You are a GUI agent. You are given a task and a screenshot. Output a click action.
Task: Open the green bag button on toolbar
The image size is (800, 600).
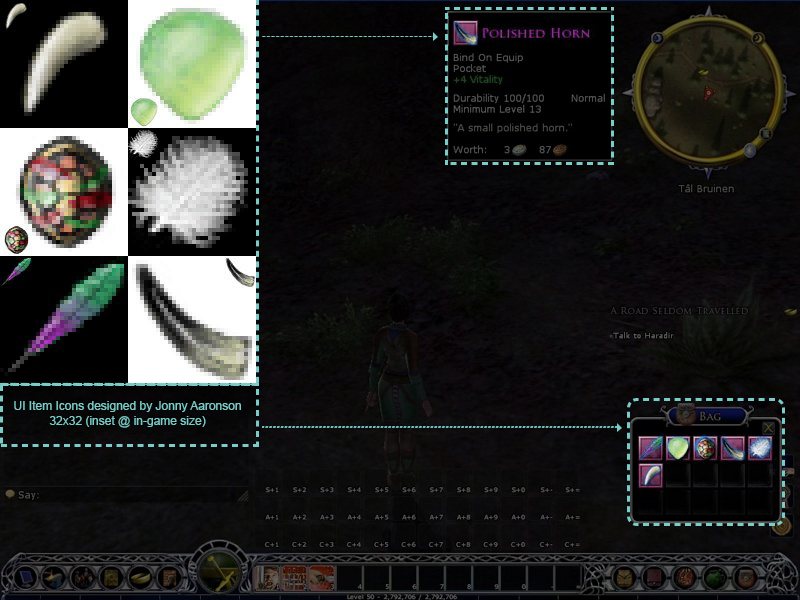[715, 579]
